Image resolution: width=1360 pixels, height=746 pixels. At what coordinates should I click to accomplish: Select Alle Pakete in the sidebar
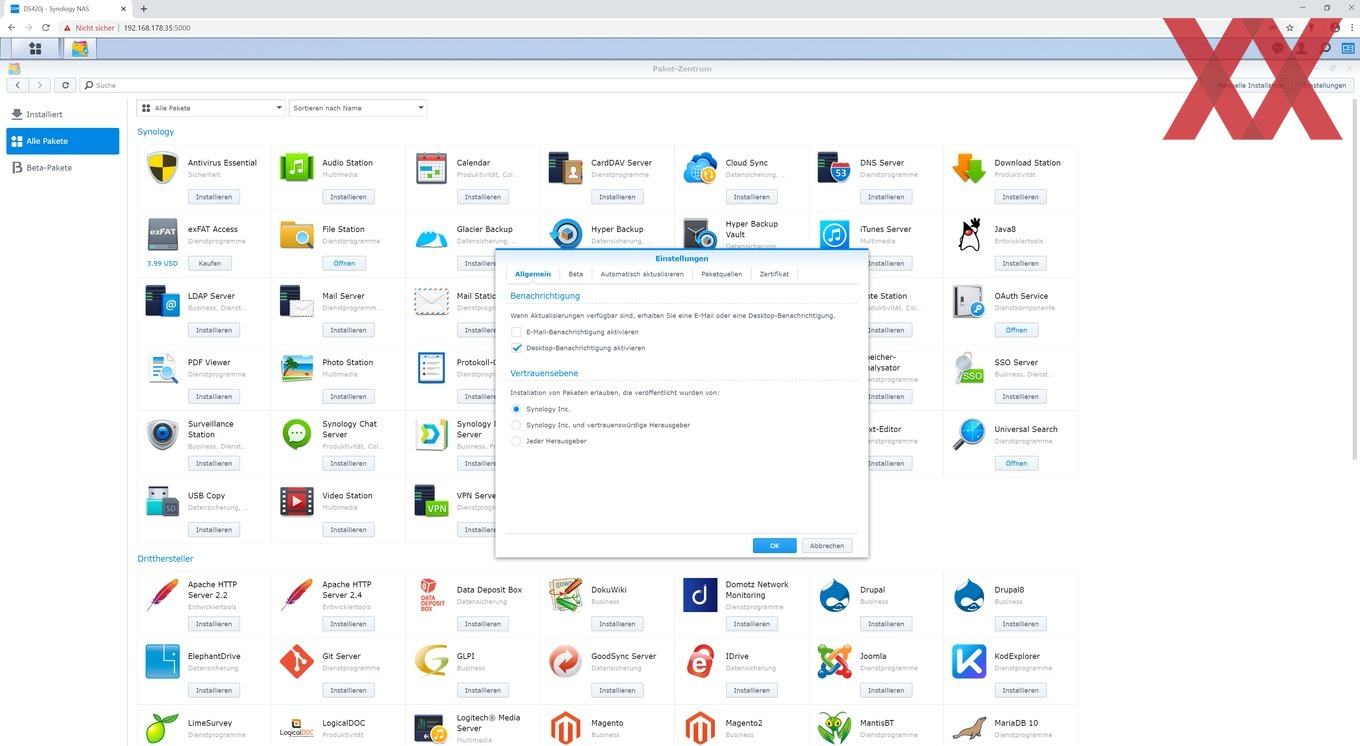63,141
